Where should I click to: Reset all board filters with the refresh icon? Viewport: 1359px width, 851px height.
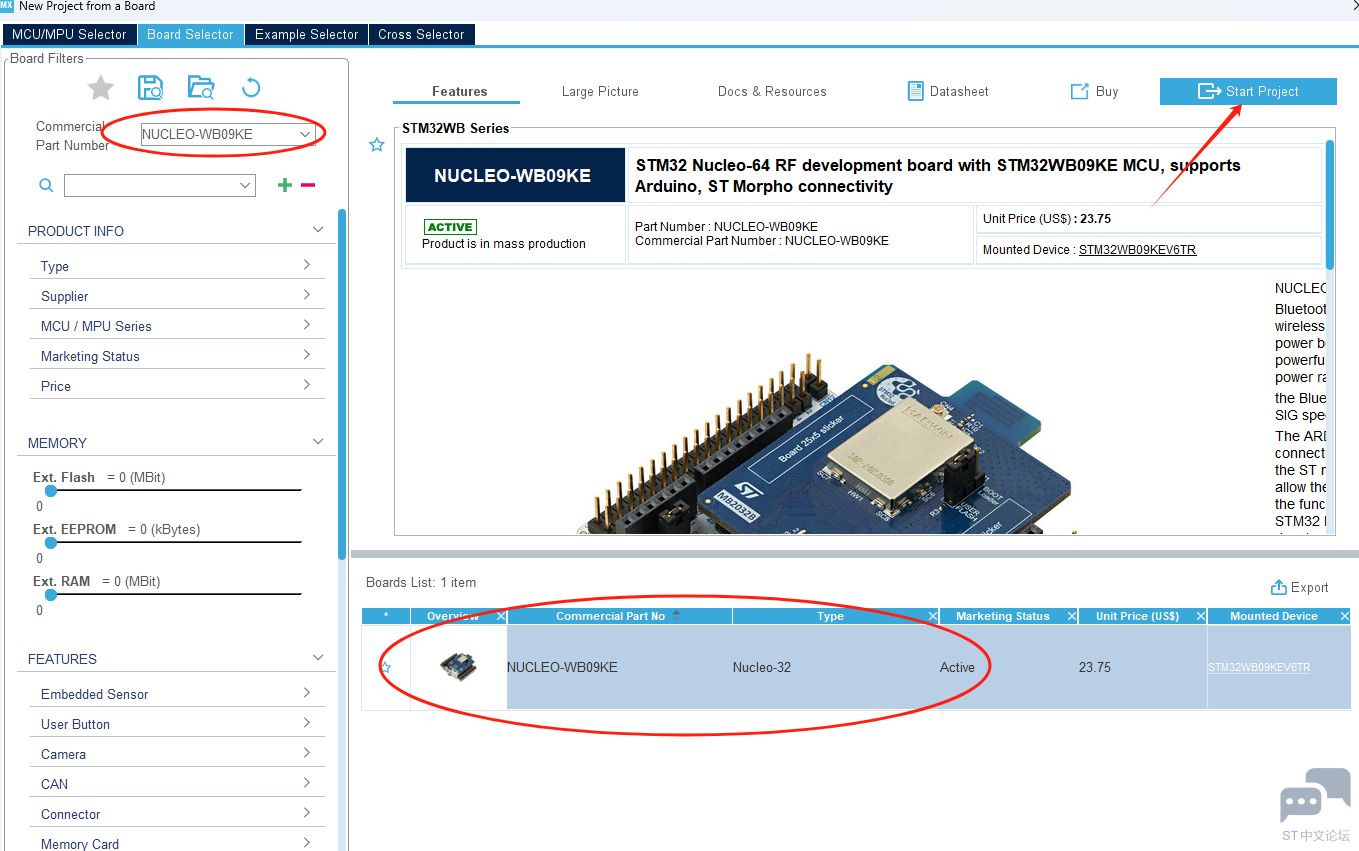251,88
